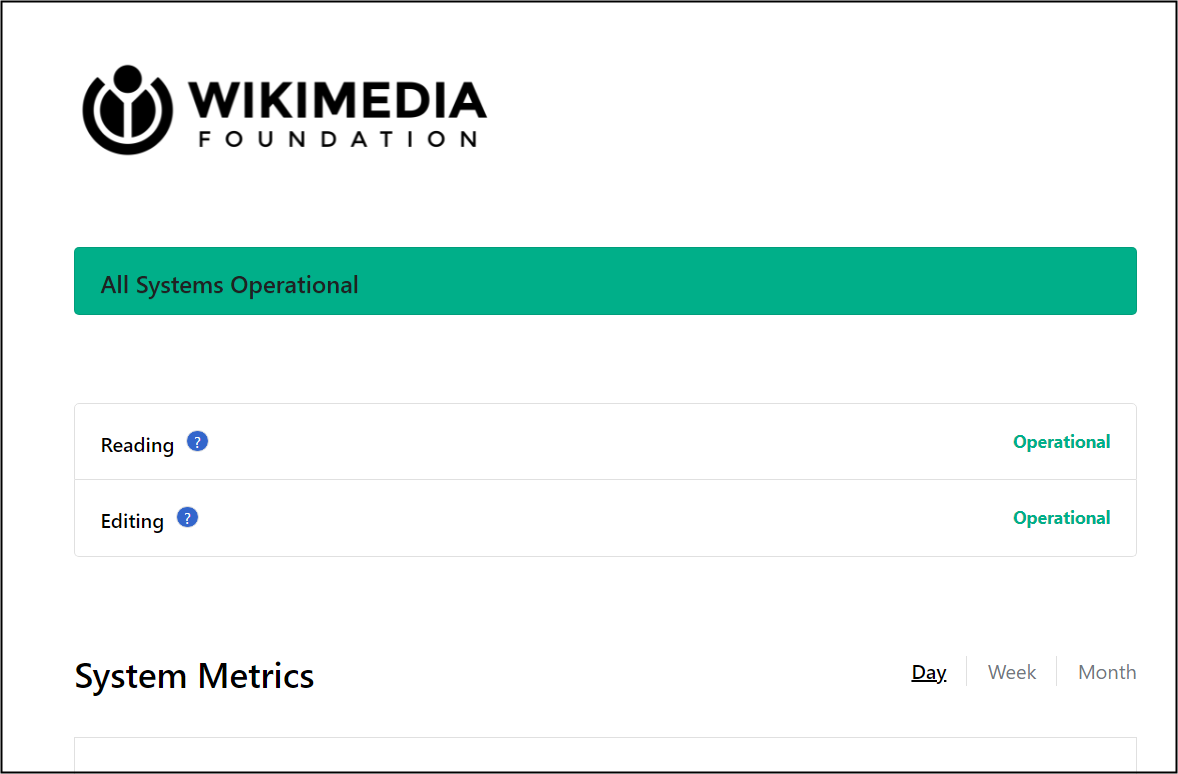Click the Wikimedia circular logo icon
Screen dimensions: 1178x774
(128, 110)
